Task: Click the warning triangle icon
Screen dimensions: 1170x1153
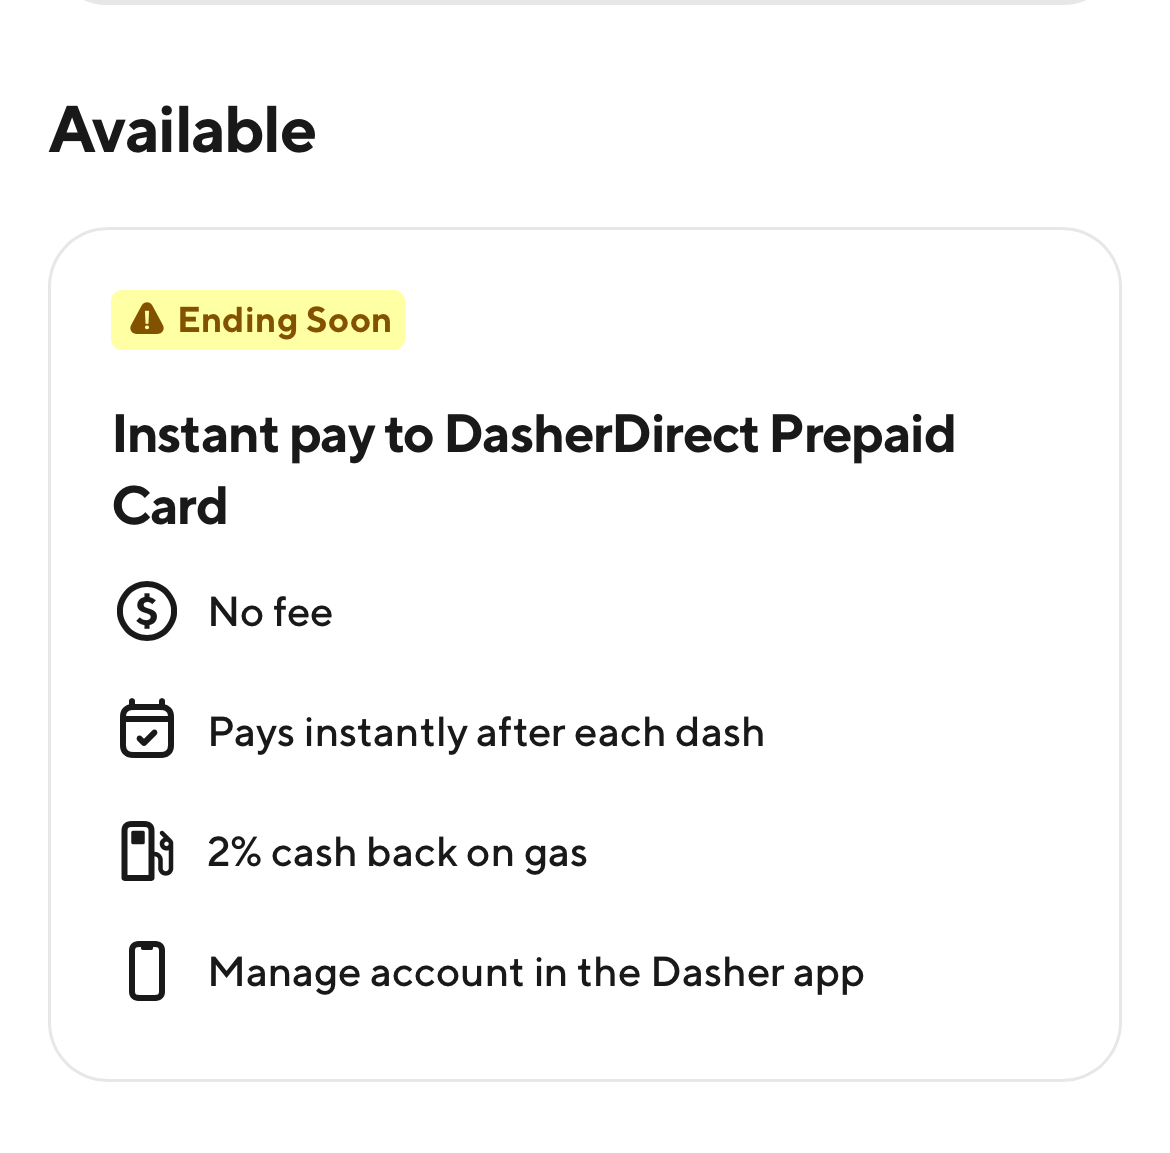Action: point(147,320)
